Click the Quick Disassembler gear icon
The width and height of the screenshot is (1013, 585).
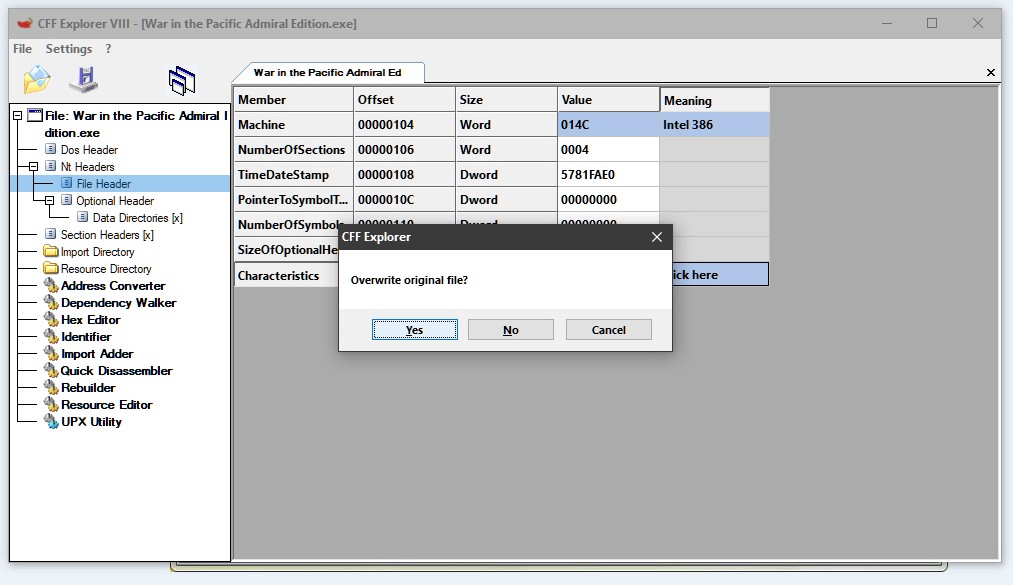[51, 370]
